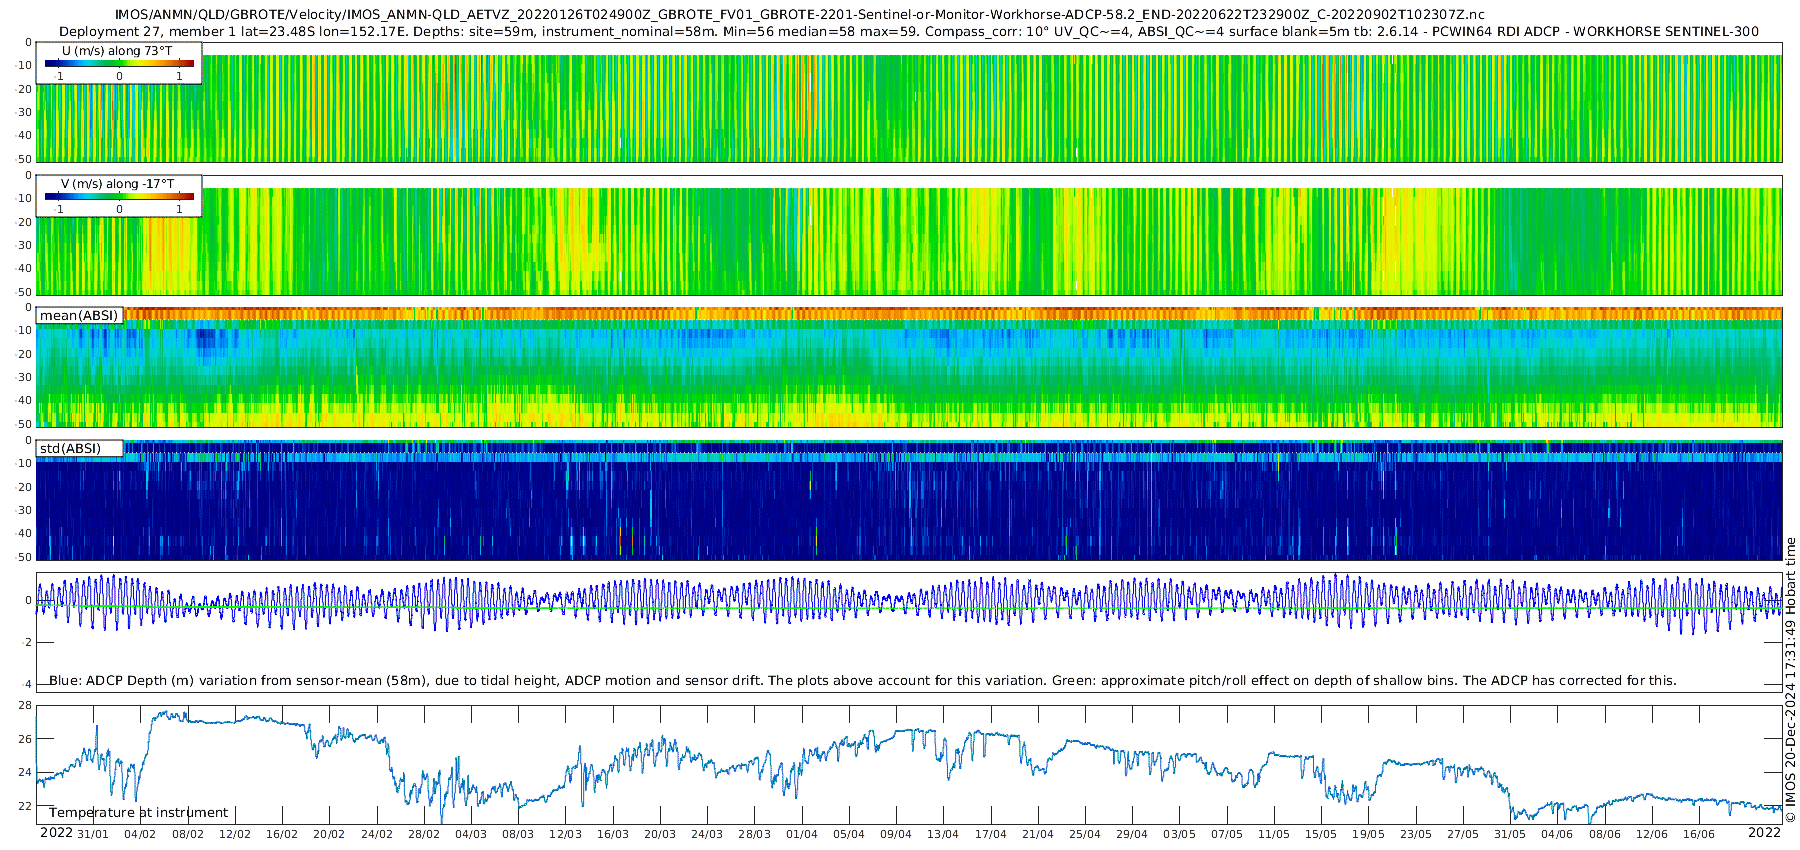Click the -4 tick on depth variation axis
Image resolution: width=1800 pixels, height=850 pixels.
25,685
